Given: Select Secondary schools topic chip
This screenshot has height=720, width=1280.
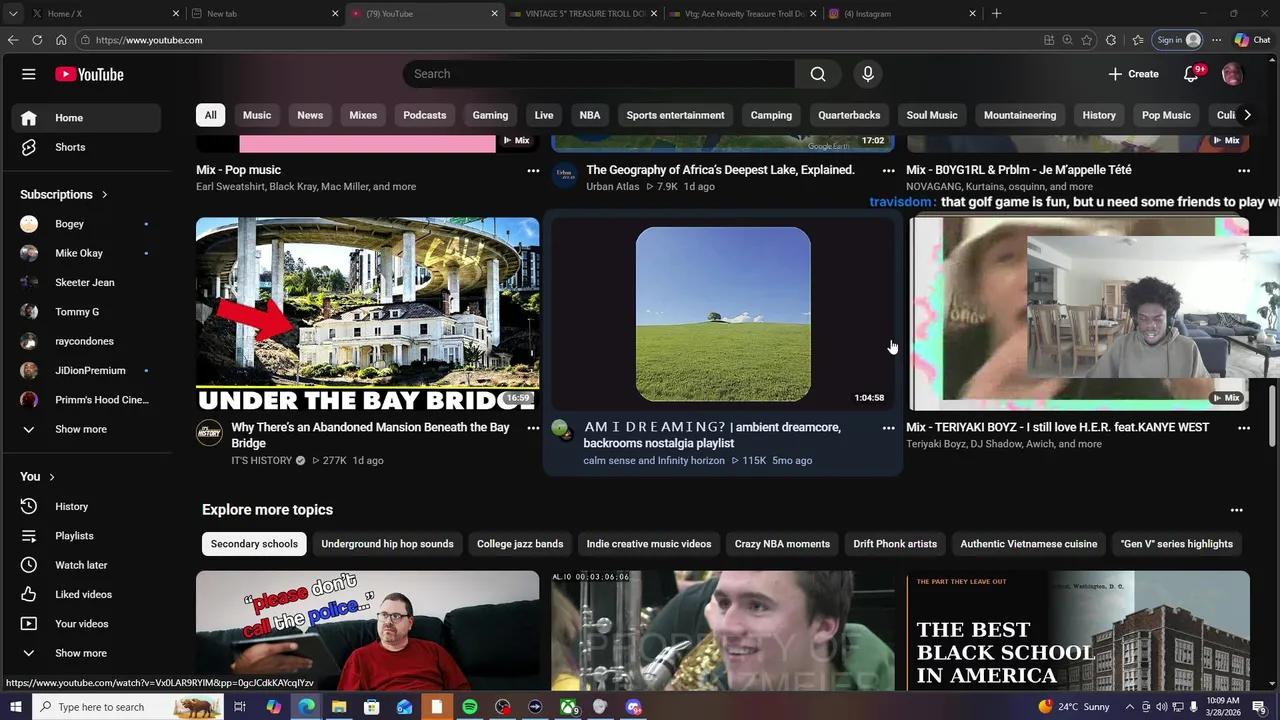Looking at the screenshot, I should [x=254, y=544].
